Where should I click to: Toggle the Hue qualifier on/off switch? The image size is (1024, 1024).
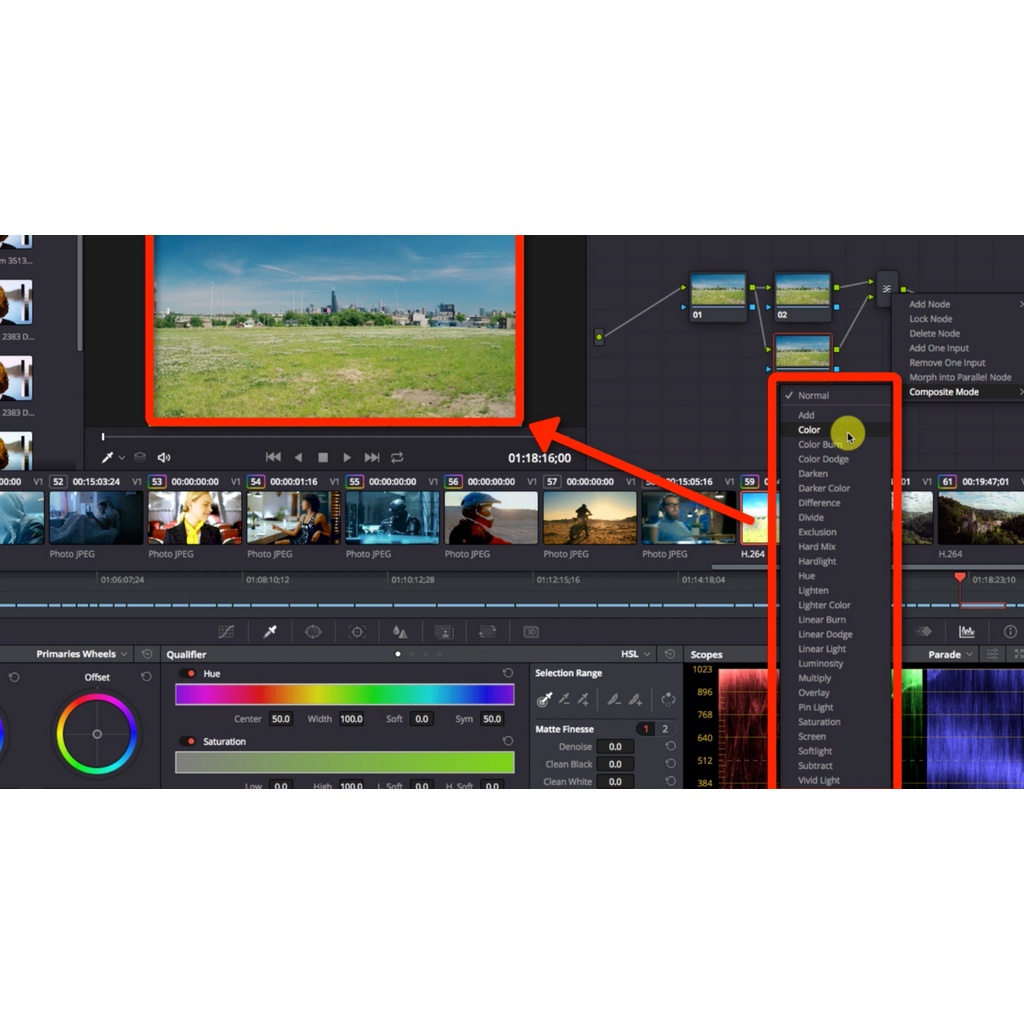point(187,674)
